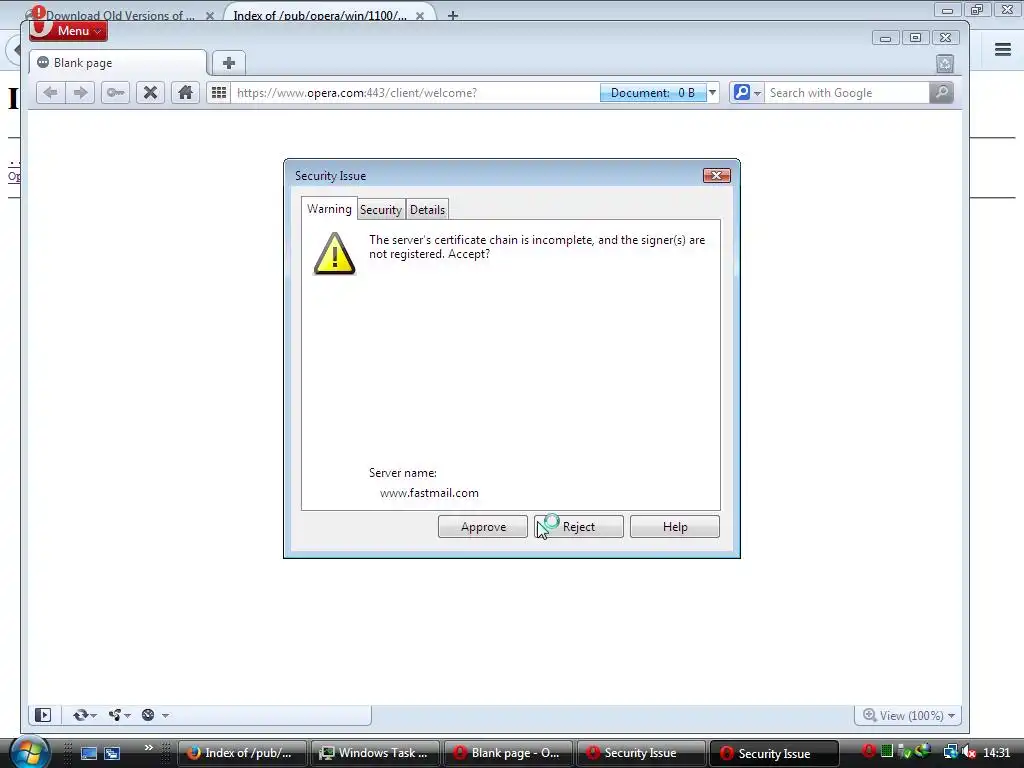Click the Approve button

pyautogui.click(x=483, y=526)
